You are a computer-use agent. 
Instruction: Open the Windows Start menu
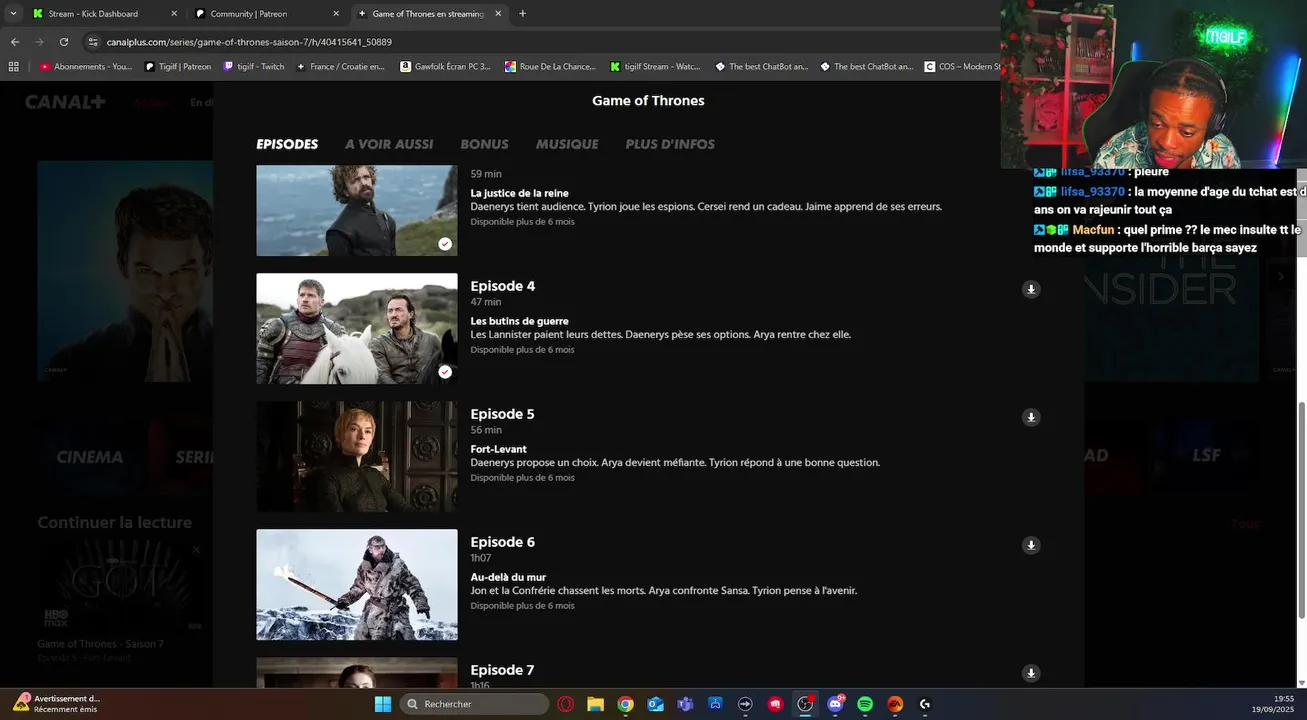383,704
